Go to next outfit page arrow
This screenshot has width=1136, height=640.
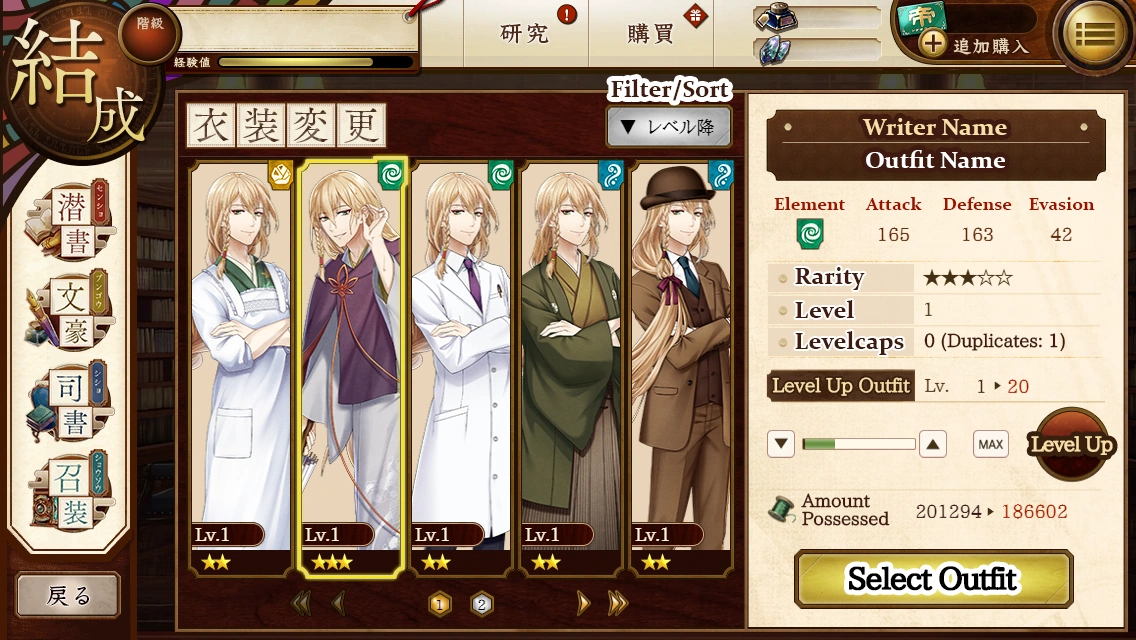click(582, 603)
